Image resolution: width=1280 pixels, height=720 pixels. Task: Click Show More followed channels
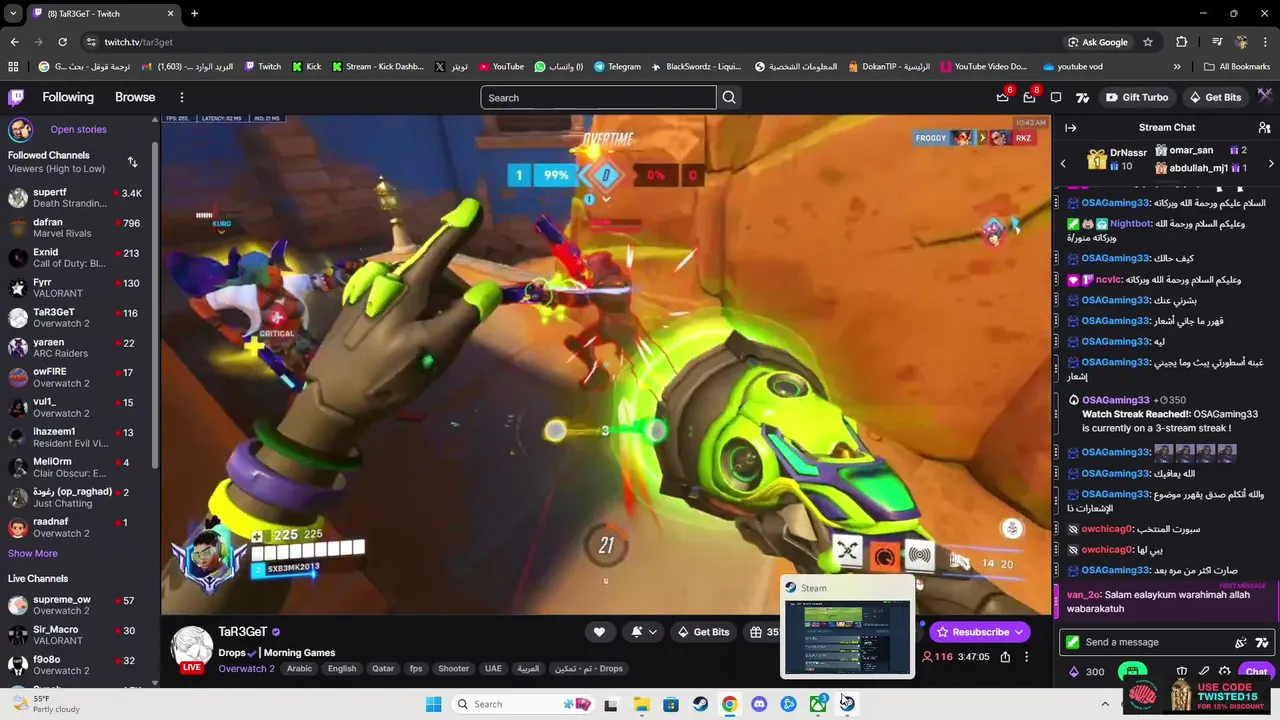point(33,553)
